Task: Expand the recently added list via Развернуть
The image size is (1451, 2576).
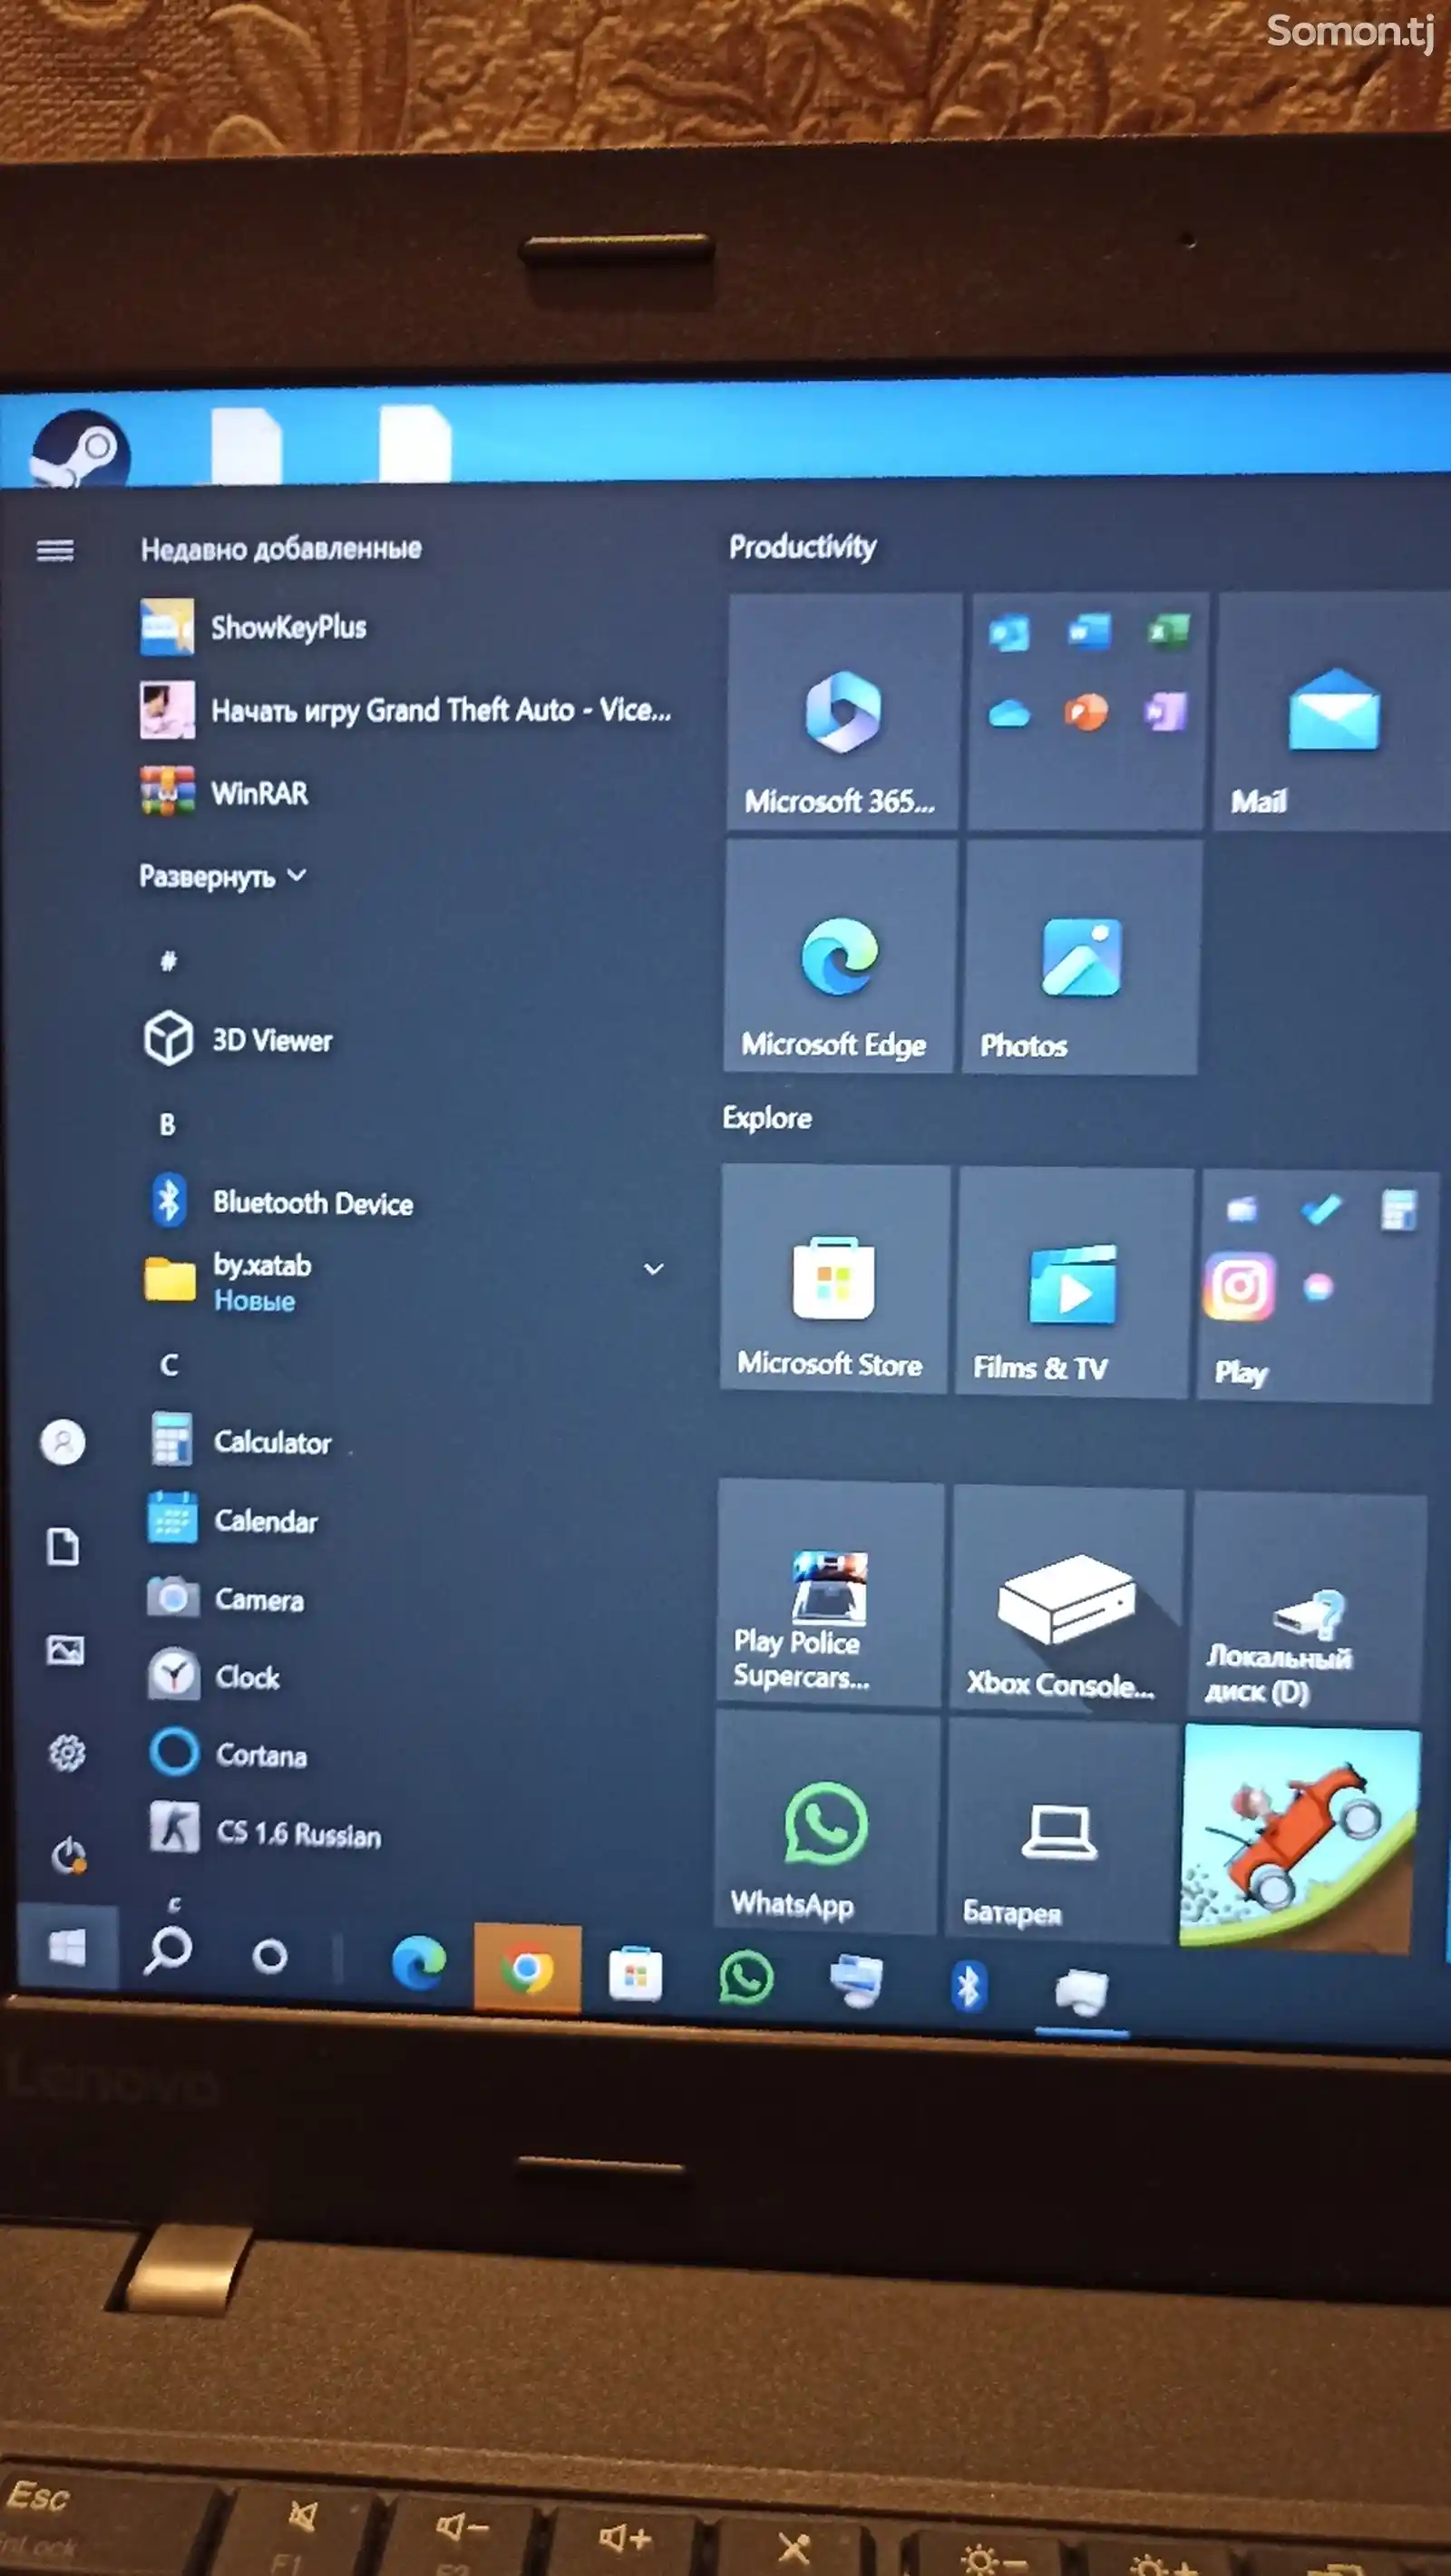Action: pyautogui.click(x=223, y=876)
